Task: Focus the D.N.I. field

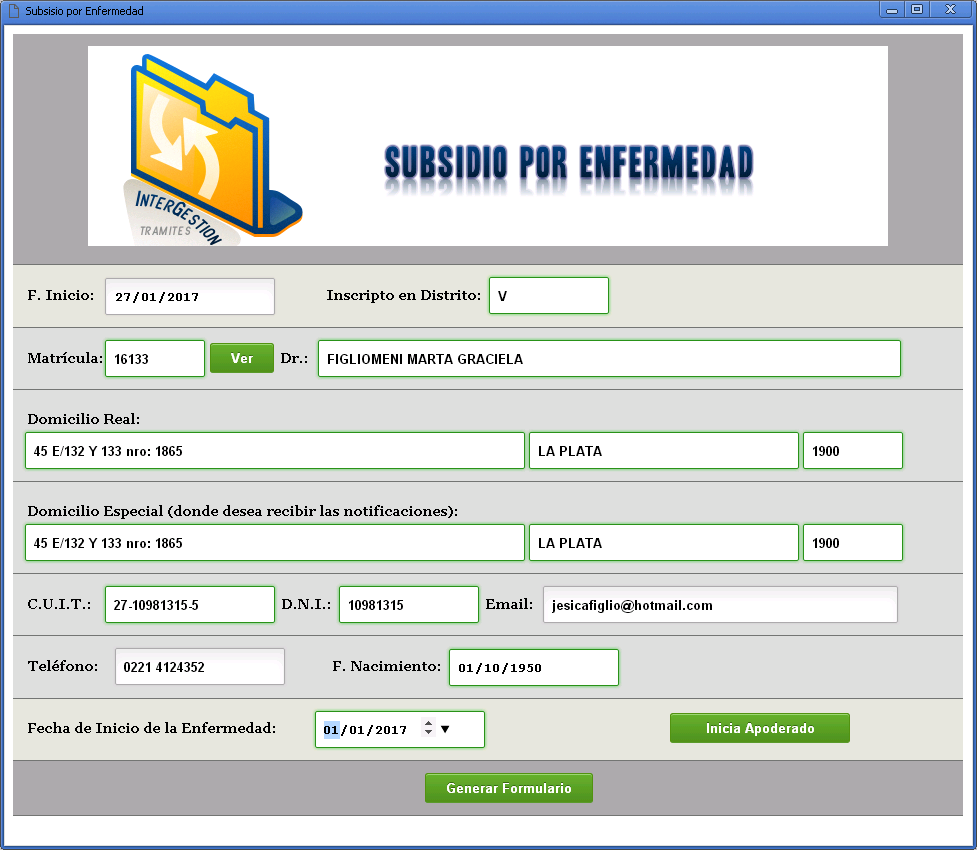Action: (409, 604)
